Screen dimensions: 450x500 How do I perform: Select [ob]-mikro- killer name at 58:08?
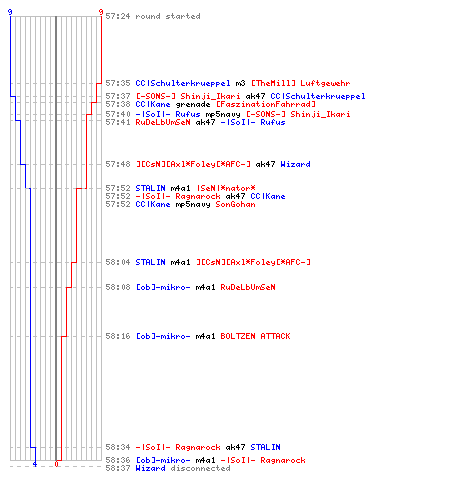(163, 287)
